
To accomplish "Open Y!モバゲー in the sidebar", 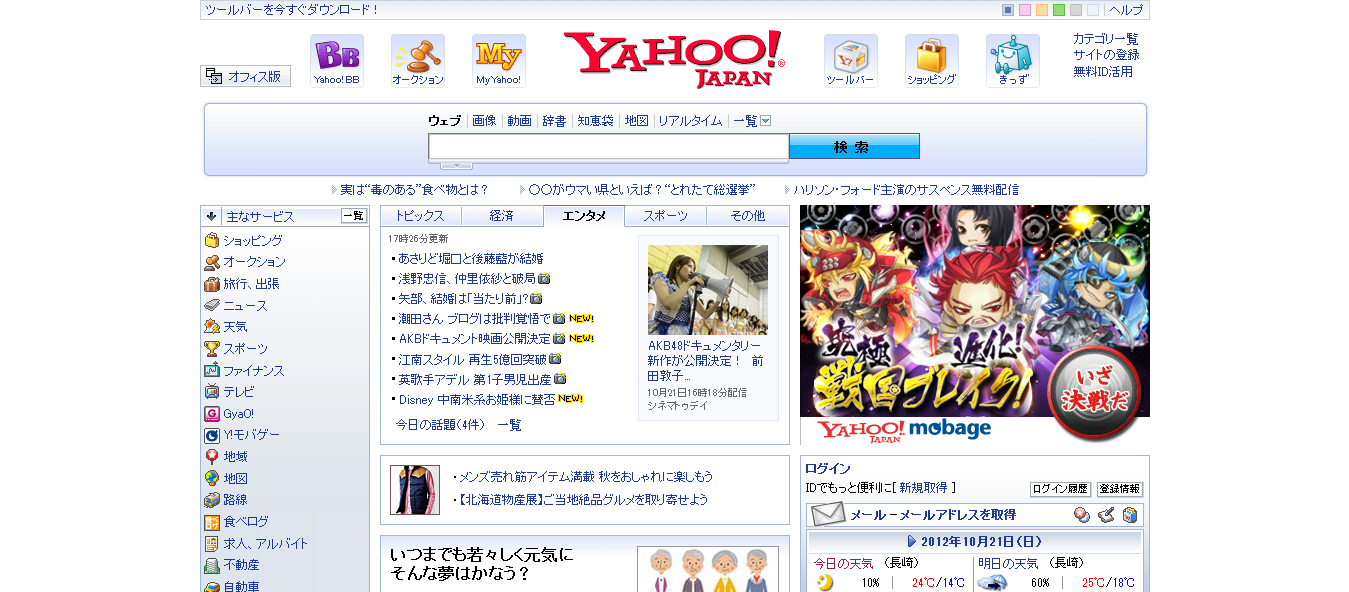I will pos(251,435).
